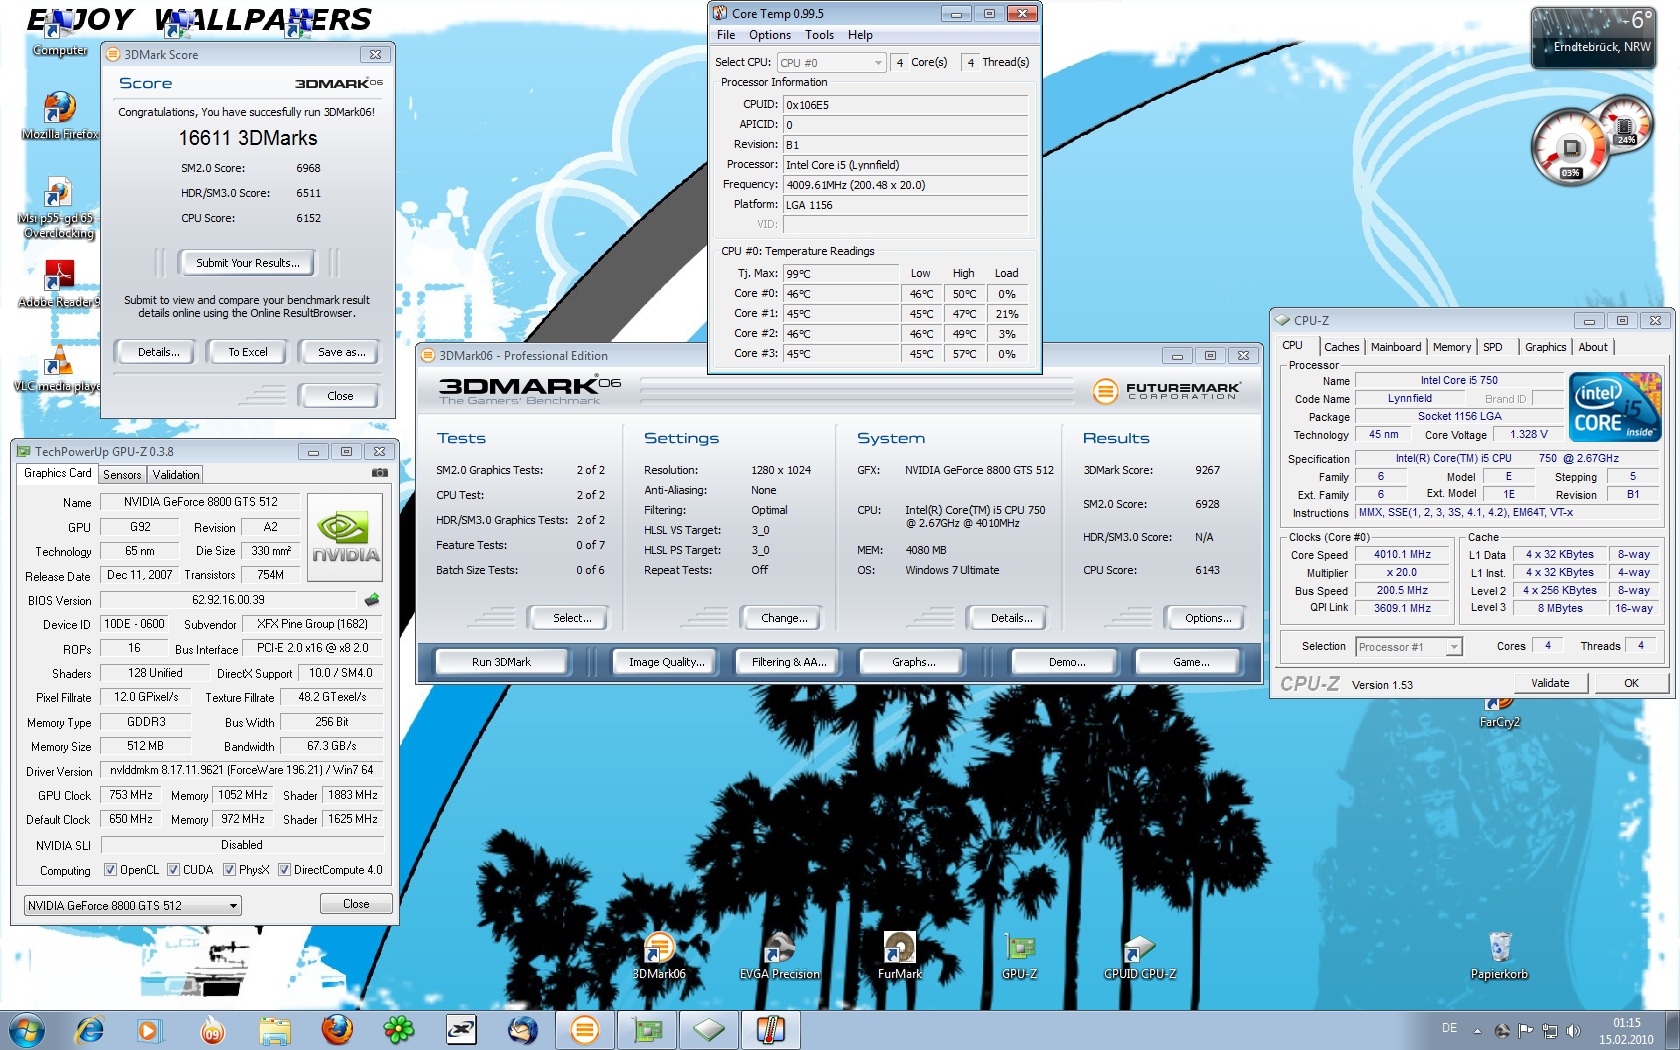Toggle the CUDA checkbox in GPU-Z
Viewport: 1680px width, 1050px height.
tap(173, 870)
